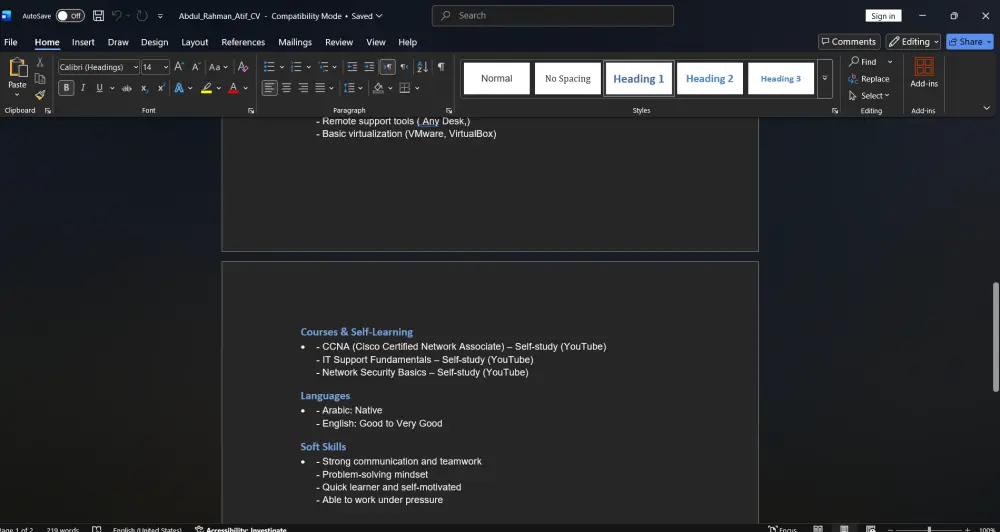Image resolution: width=1000 pixels, height=532 pixels.
Task: Expand the Styles gallery More button
Action: (x=825, y=78)
